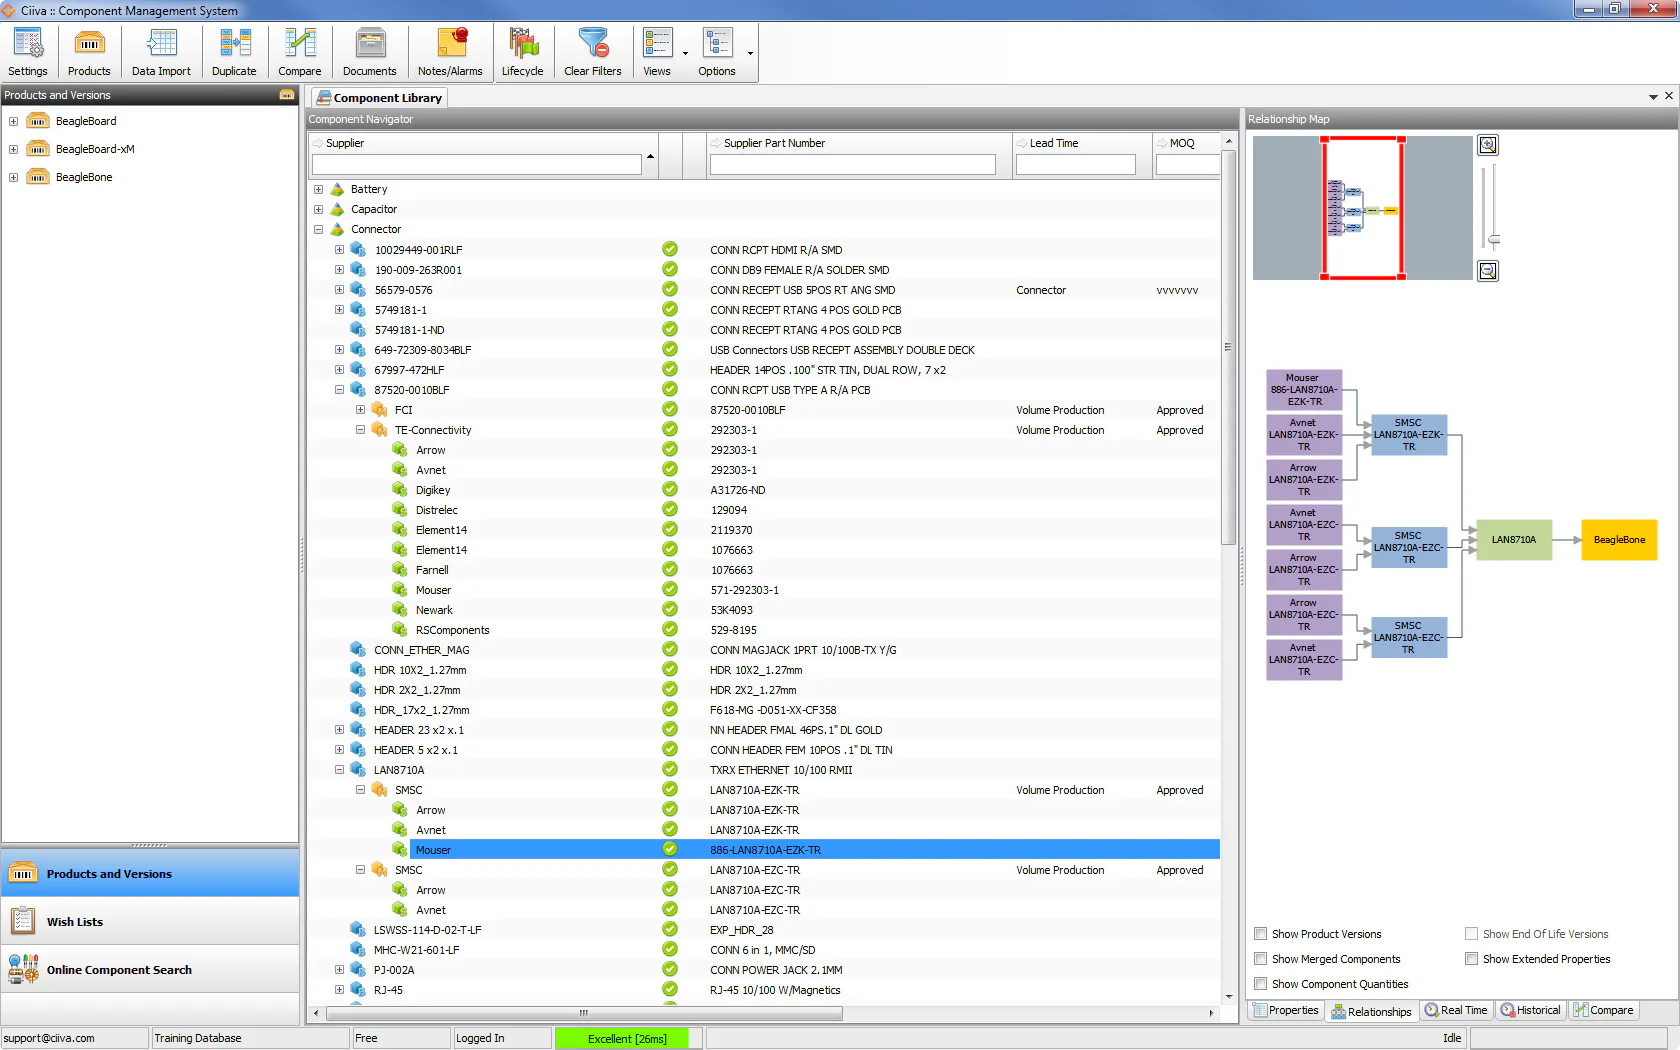The image size is (1680, 1050).
Task: Click the BeagleBone node in Relationship Map
Action: click(1619, 540)
